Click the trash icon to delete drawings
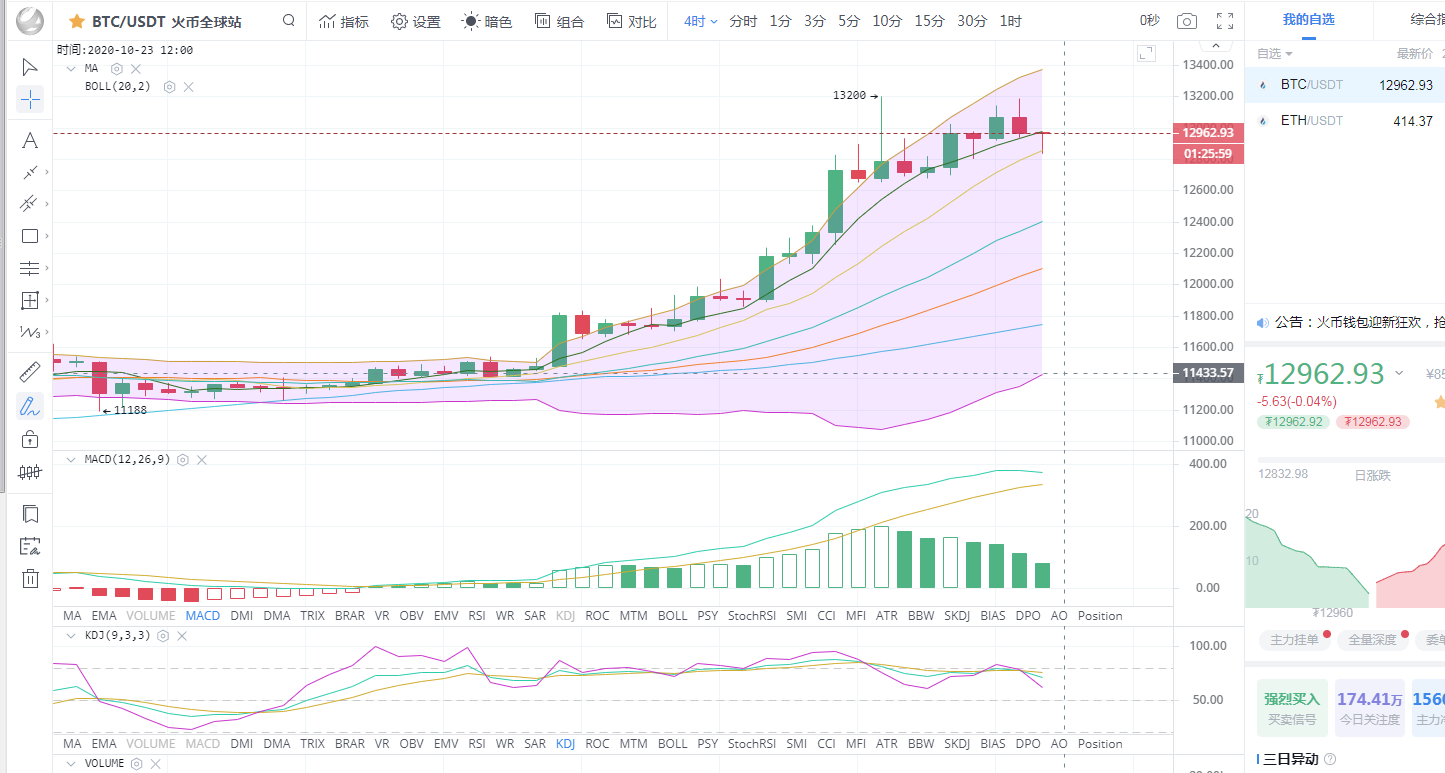The width and height of the screenshot is (1445, 773). [x=30, y=578]
